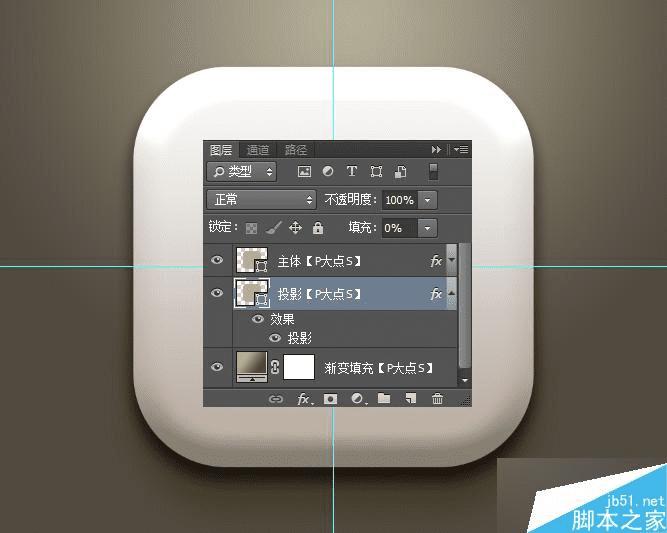Switch to the 通道 tab

tap(258, 150)
